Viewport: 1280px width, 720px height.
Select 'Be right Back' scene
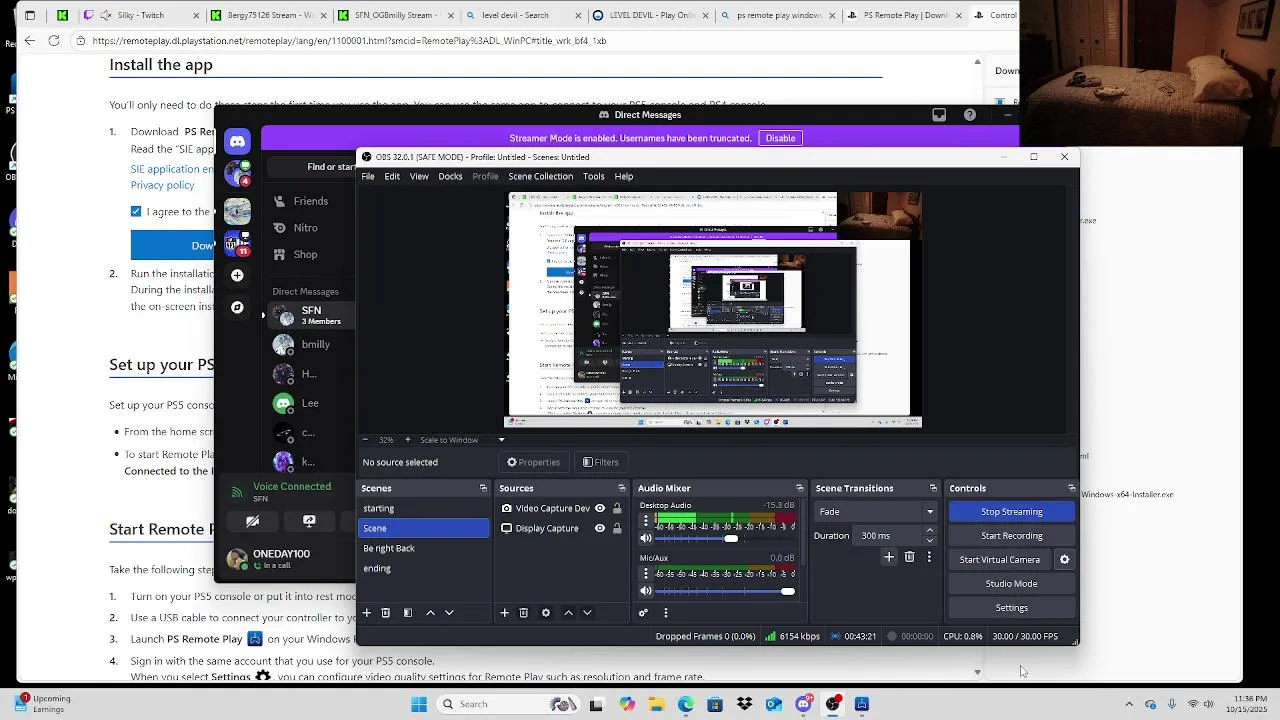tap(424, 548)
